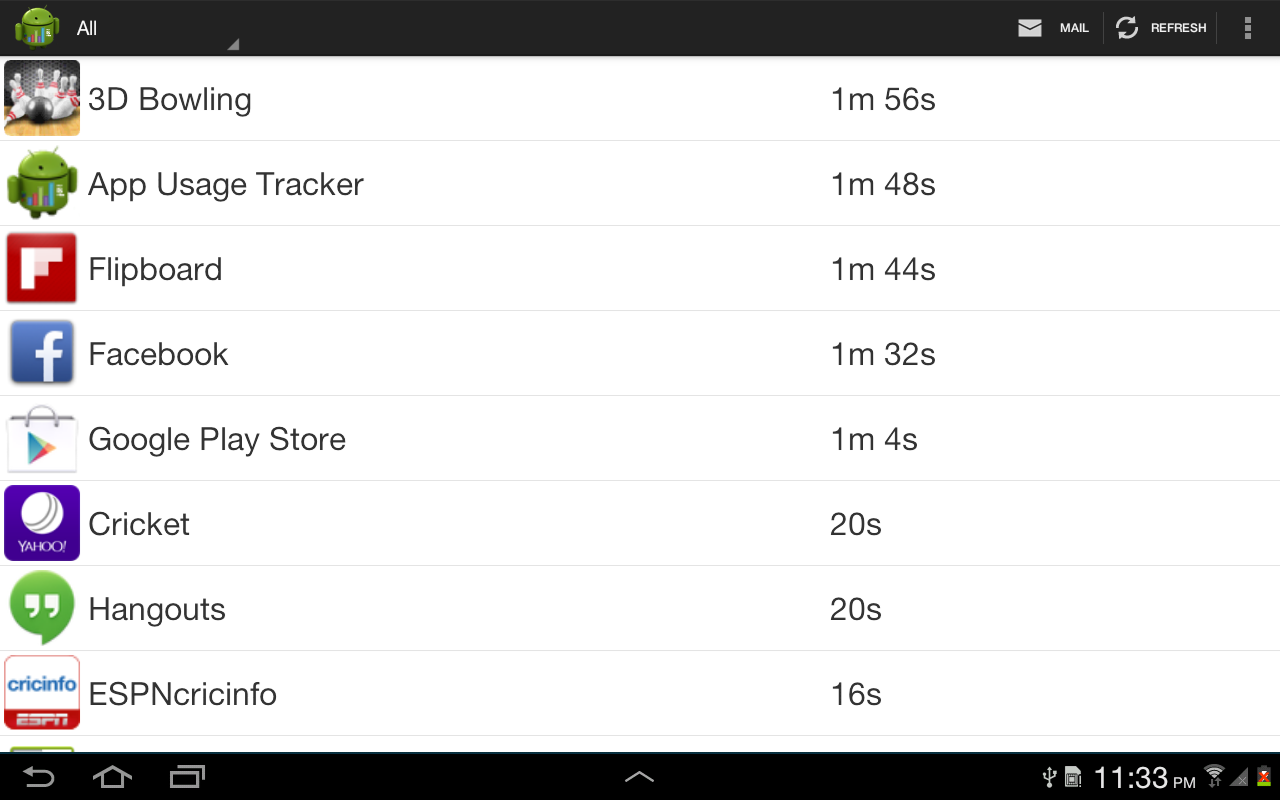Tap the Facebook app icon
1280x800 pixels.
pyautogui.click(x=41, y=353)
